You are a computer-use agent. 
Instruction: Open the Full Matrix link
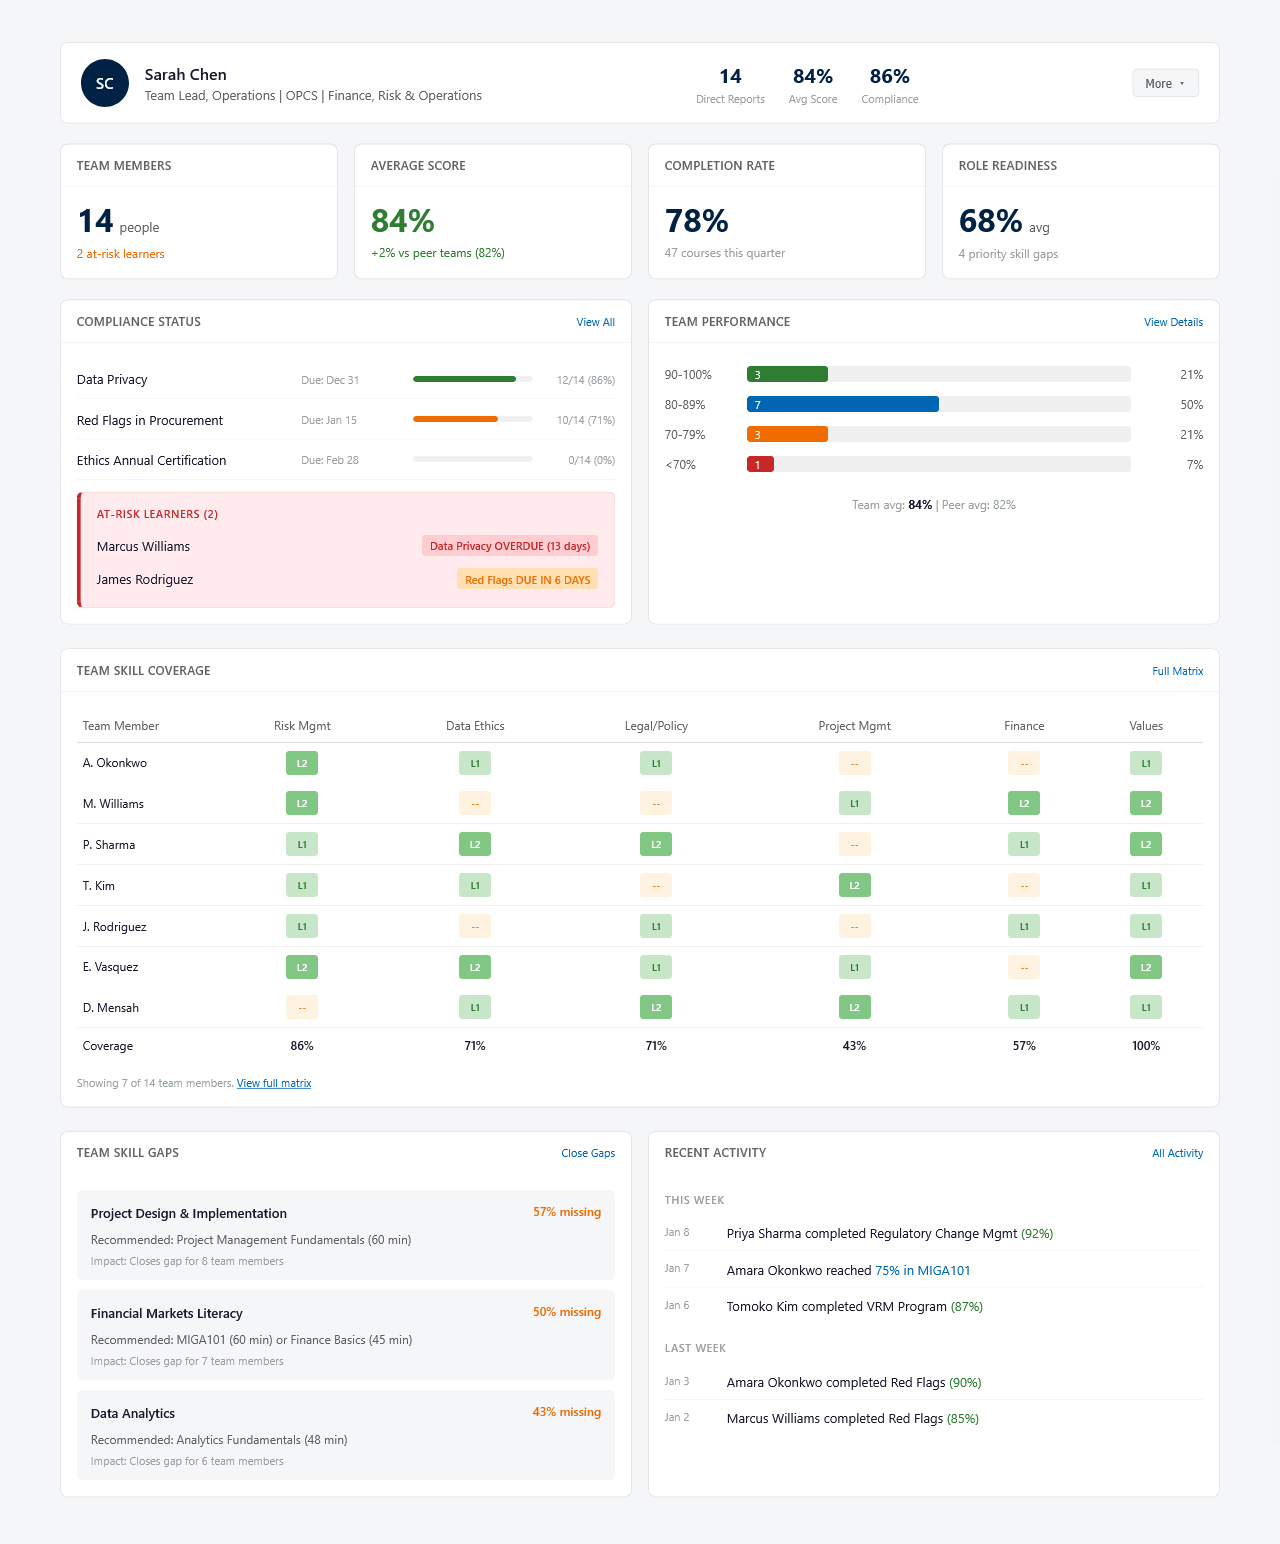(1177, 671)
